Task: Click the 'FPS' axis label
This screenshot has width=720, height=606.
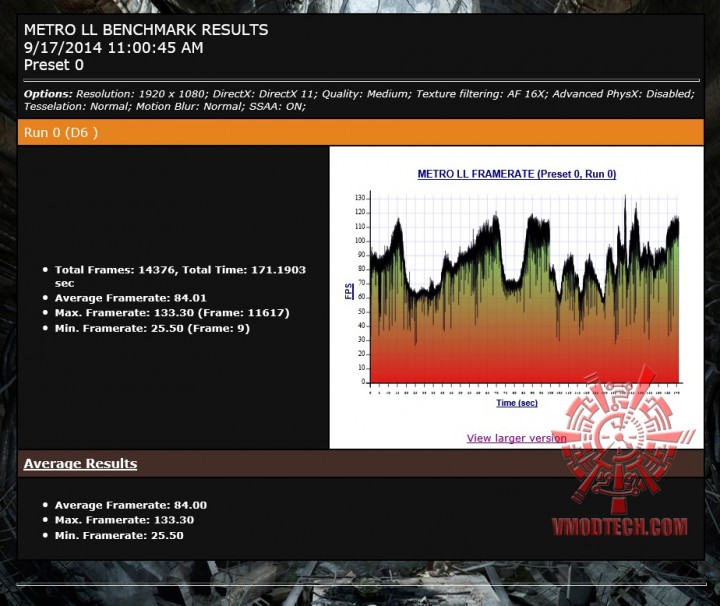Action: pyautogui.click(x=349, y=291)
